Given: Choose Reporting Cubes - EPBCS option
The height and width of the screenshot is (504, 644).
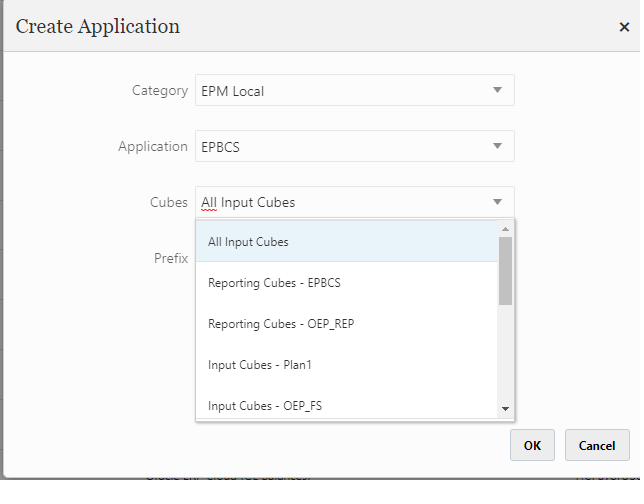Looking at the screenshot, I should pos(347,283).
